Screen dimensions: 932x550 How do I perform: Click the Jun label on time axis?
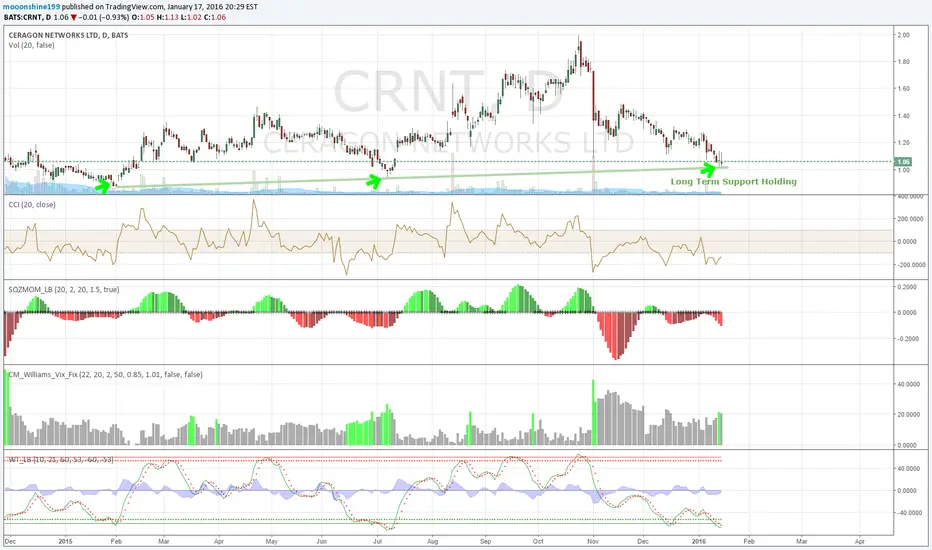point(322,542)
